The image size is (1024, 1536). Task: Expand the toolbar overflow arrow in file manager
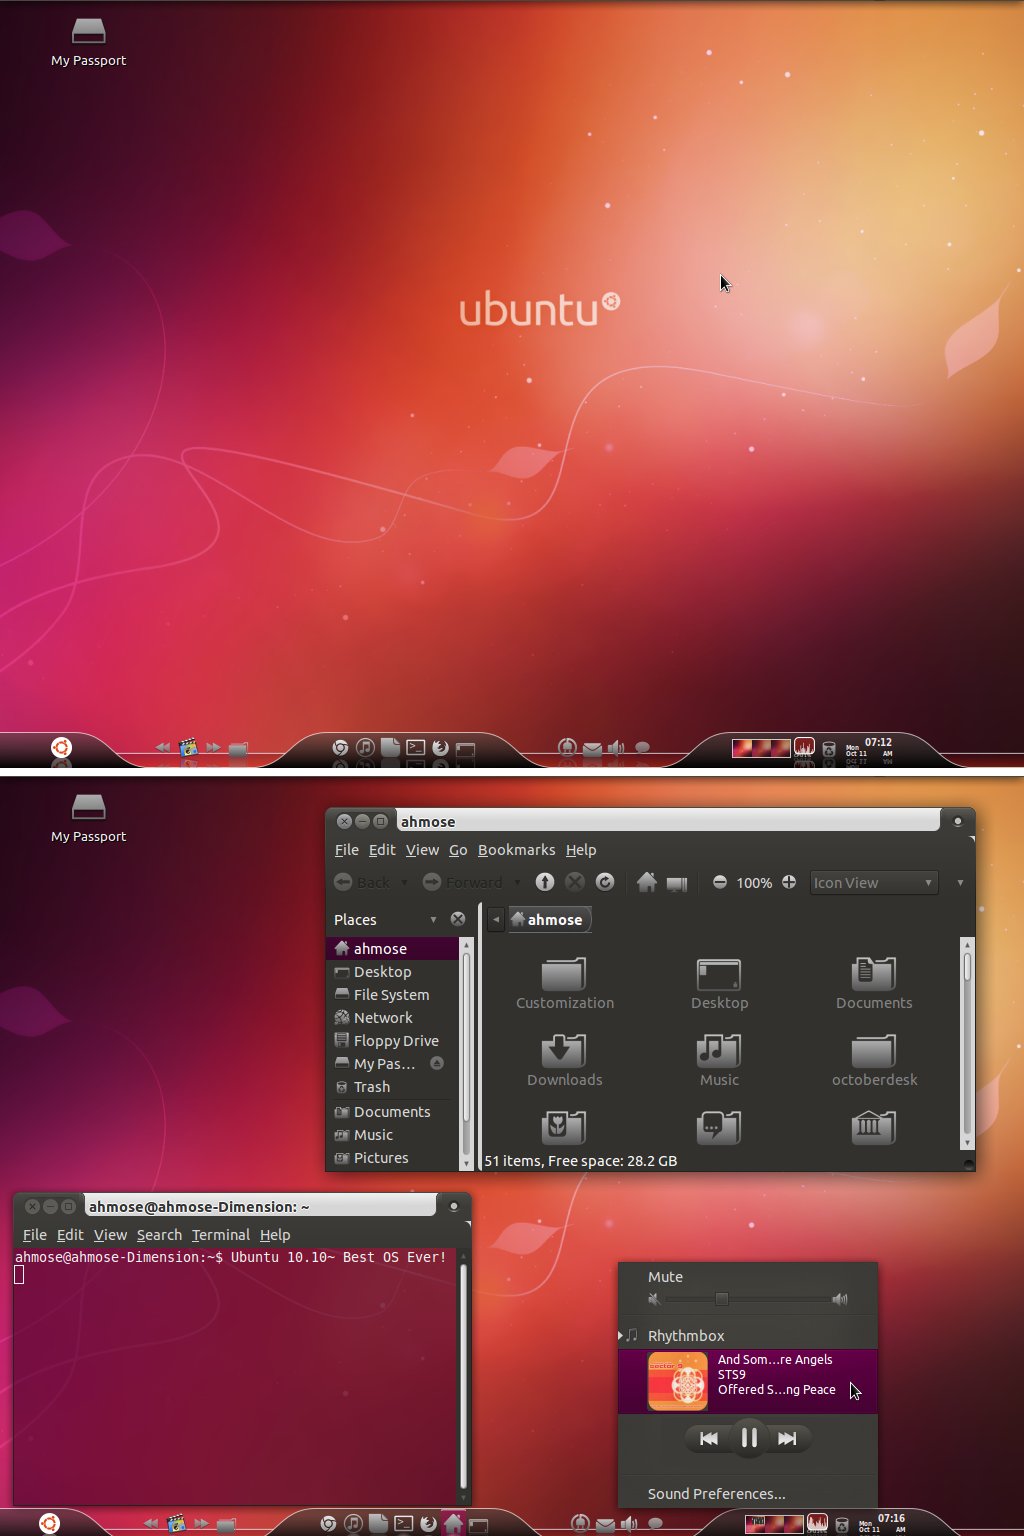(x=960, y=883)
